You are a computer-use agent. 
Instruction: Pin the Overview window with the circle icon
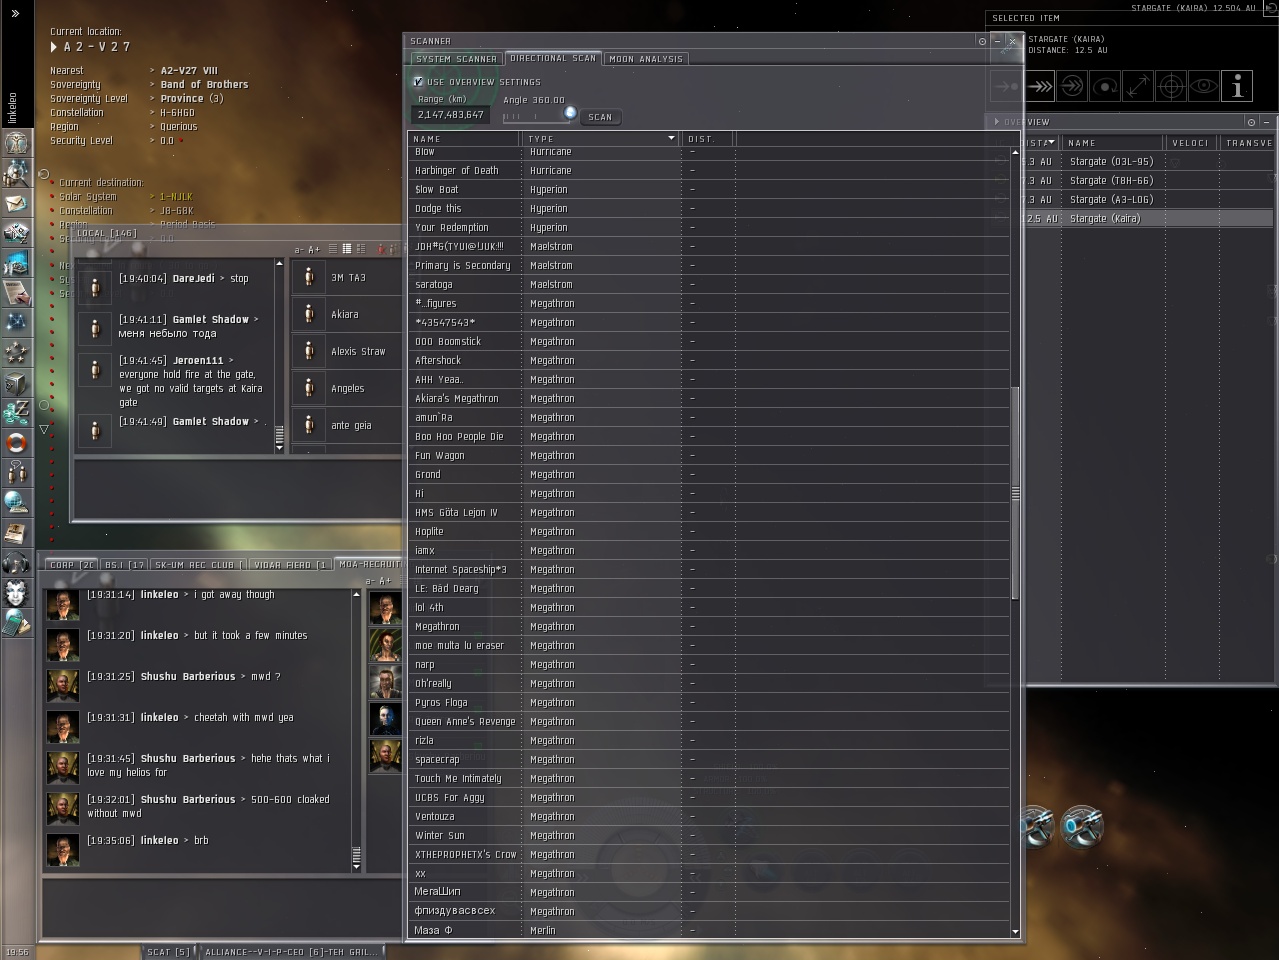point(1251,122)
